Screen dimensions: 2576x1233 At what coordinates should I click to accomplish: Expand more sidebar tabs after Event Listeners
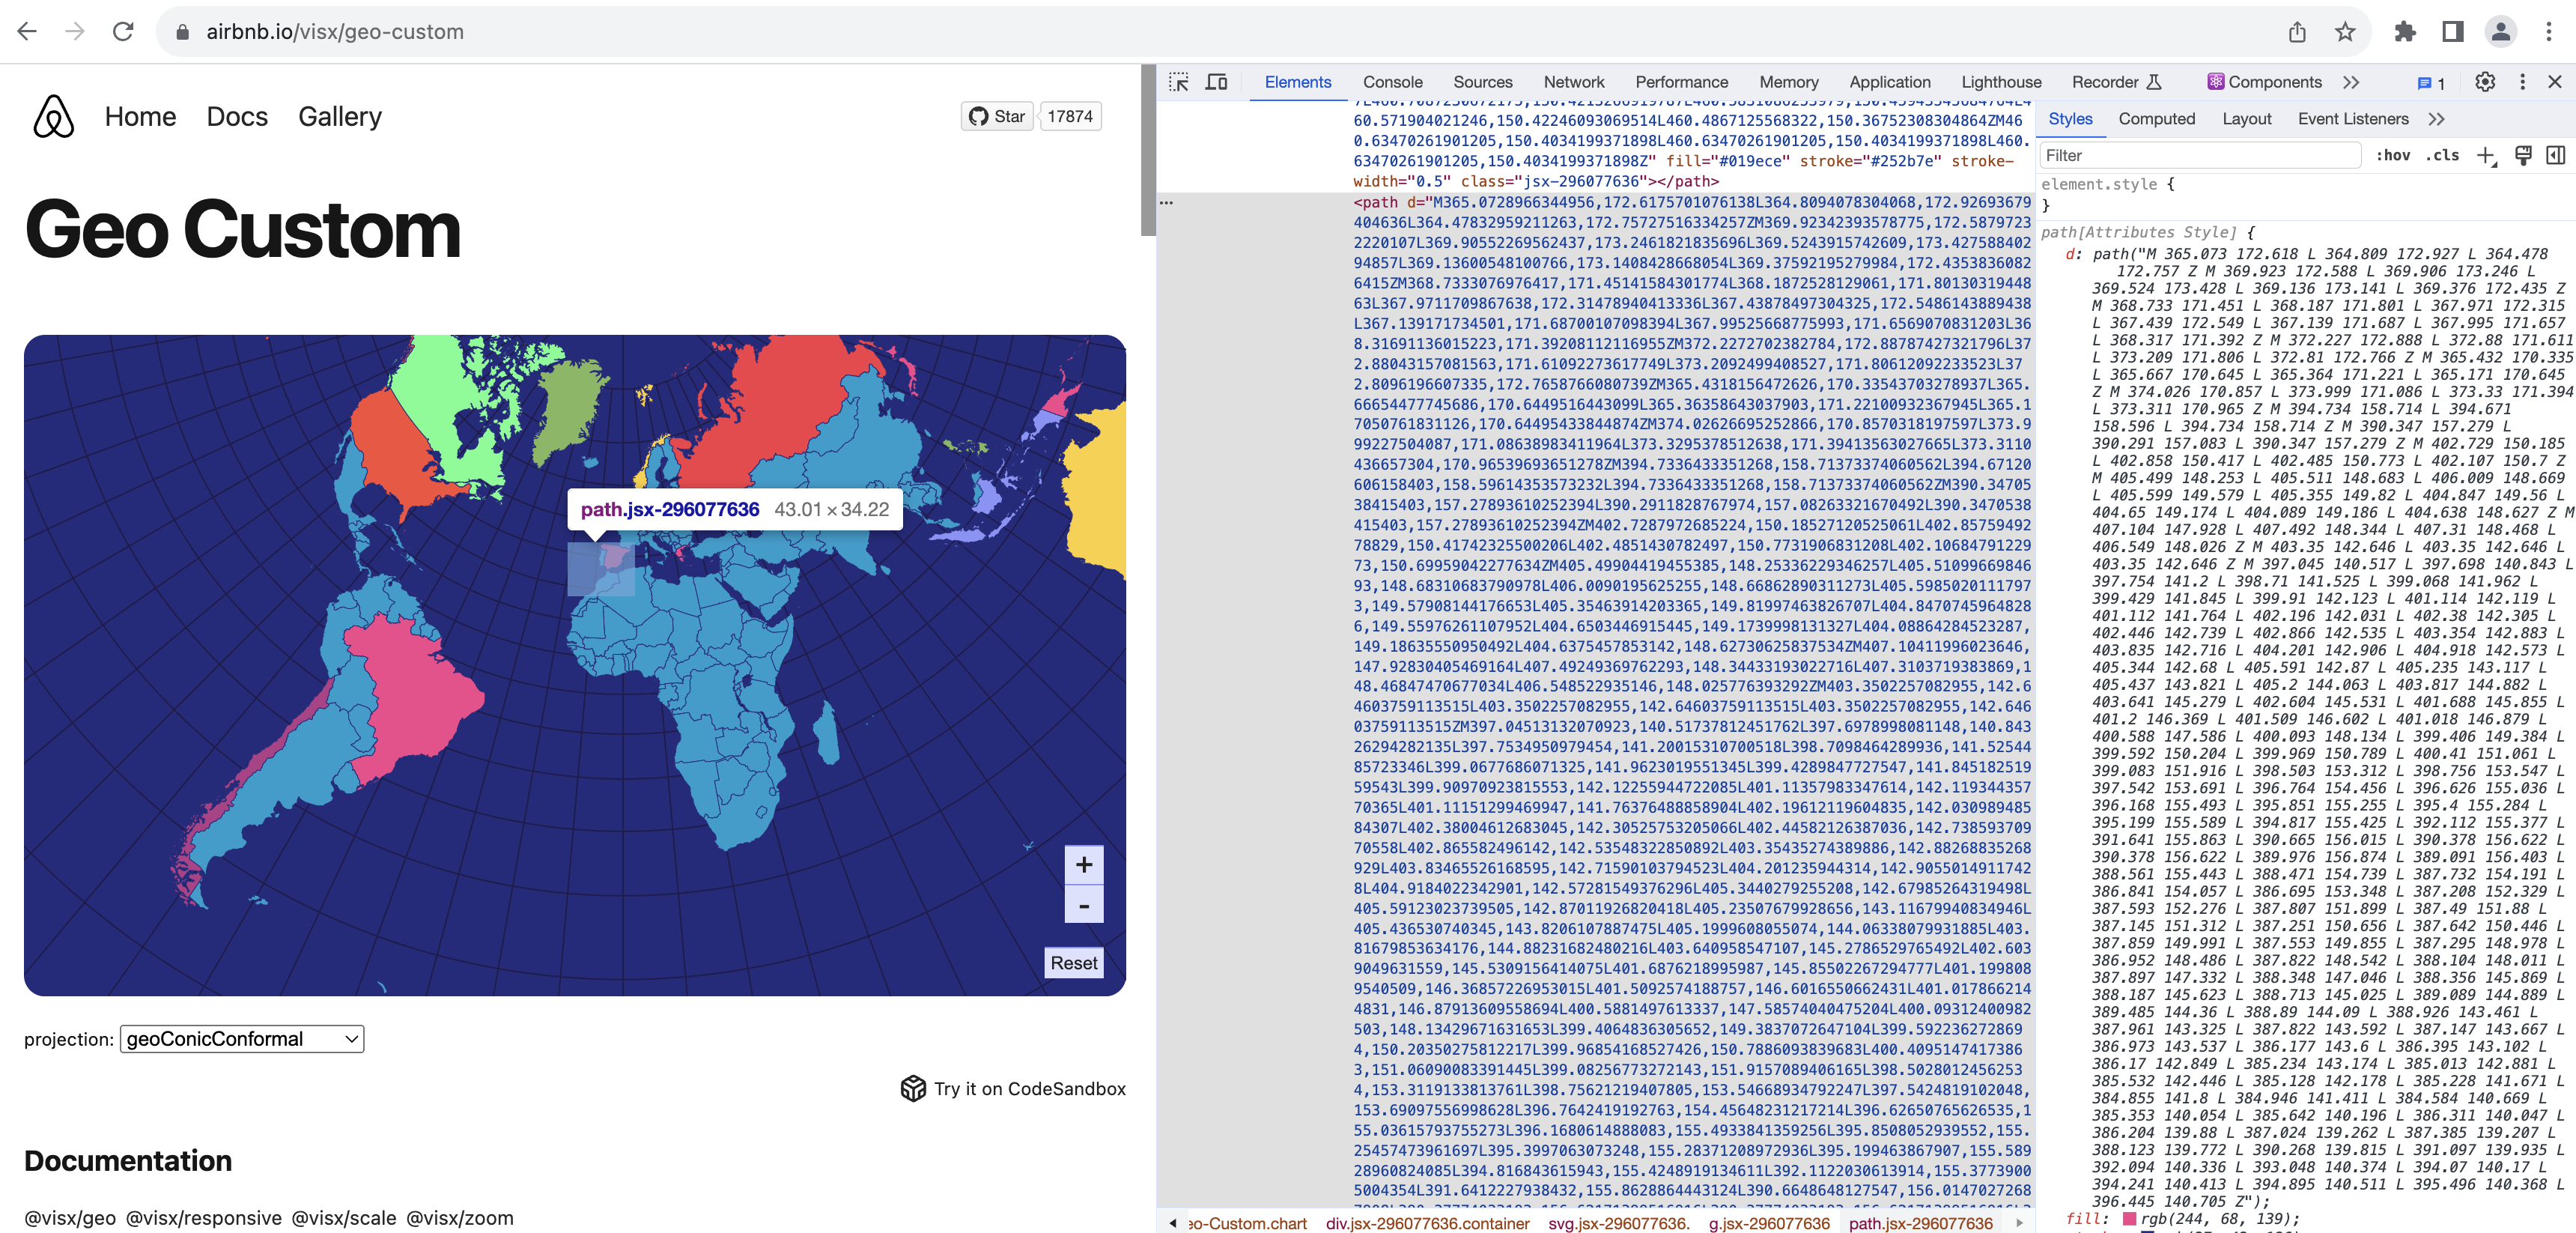2437,118
